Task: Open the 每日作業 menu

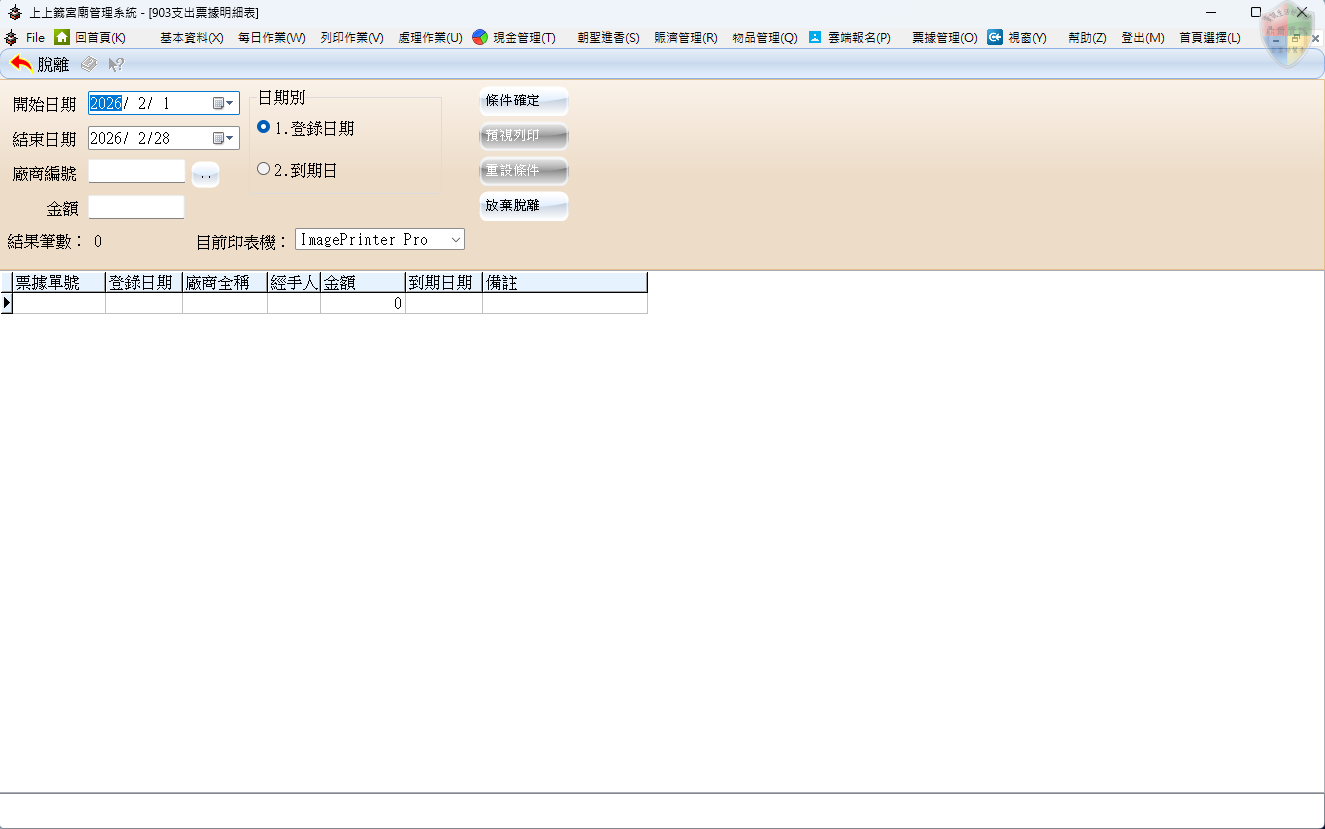Action: pos(271,37)
